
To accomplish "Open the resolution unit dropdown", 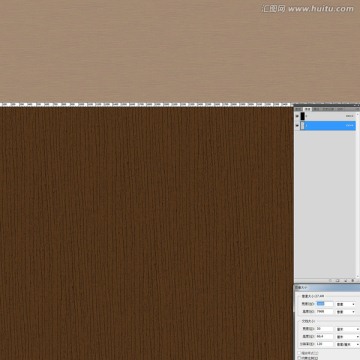I will point(348,344).
